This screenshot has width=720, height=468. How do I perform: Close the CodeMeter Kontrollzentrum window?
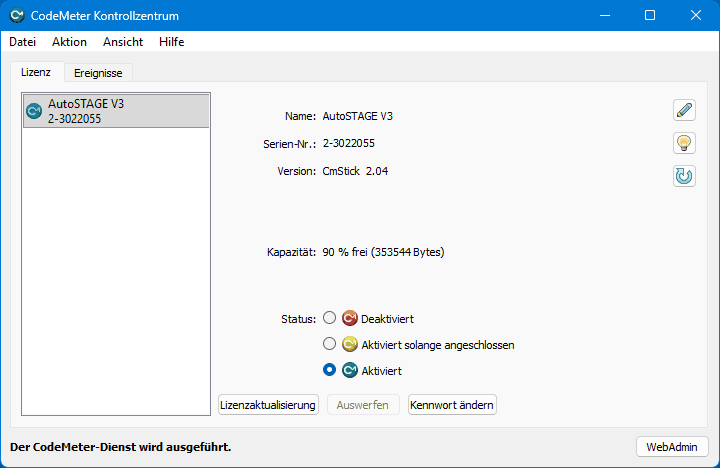pyautogui.click(x=696, y=15)
